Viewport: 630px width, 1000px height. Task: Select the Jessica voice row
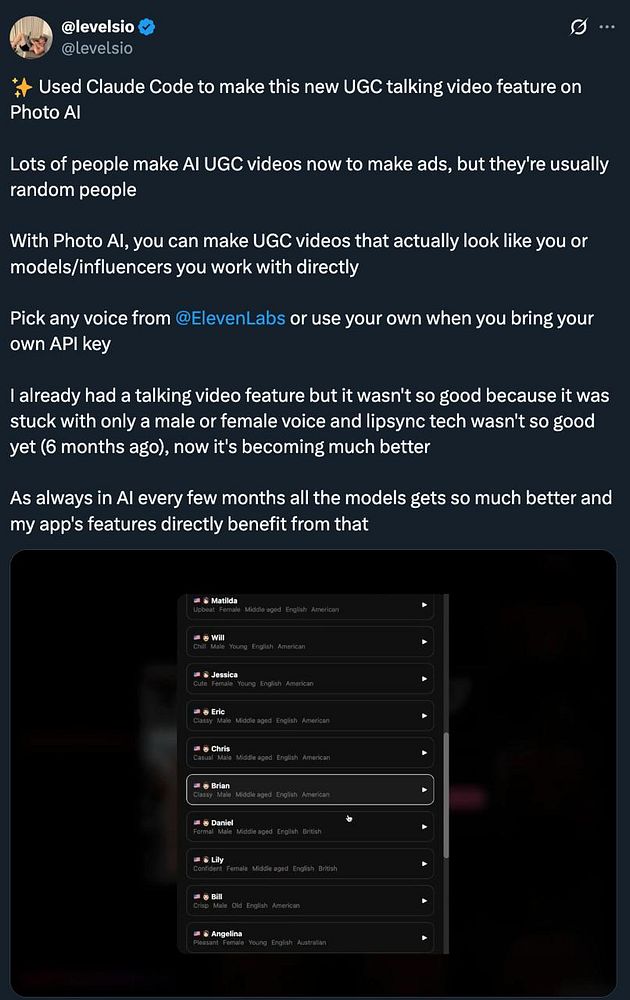tap(310, 679)
